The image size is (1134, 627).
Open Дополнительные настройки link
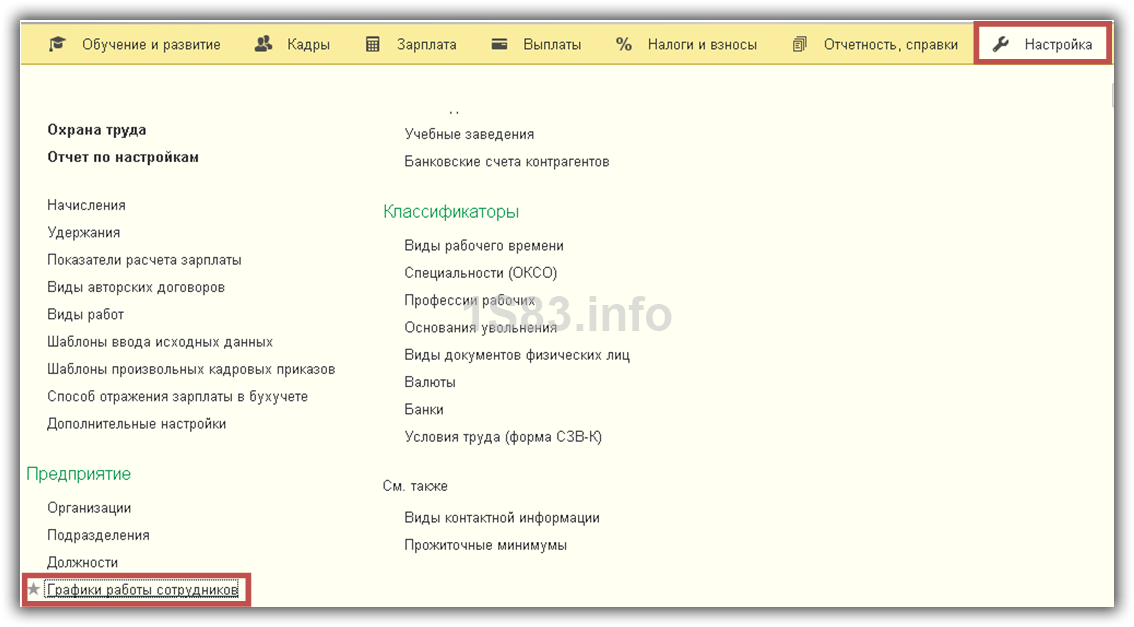click(137, 423)
